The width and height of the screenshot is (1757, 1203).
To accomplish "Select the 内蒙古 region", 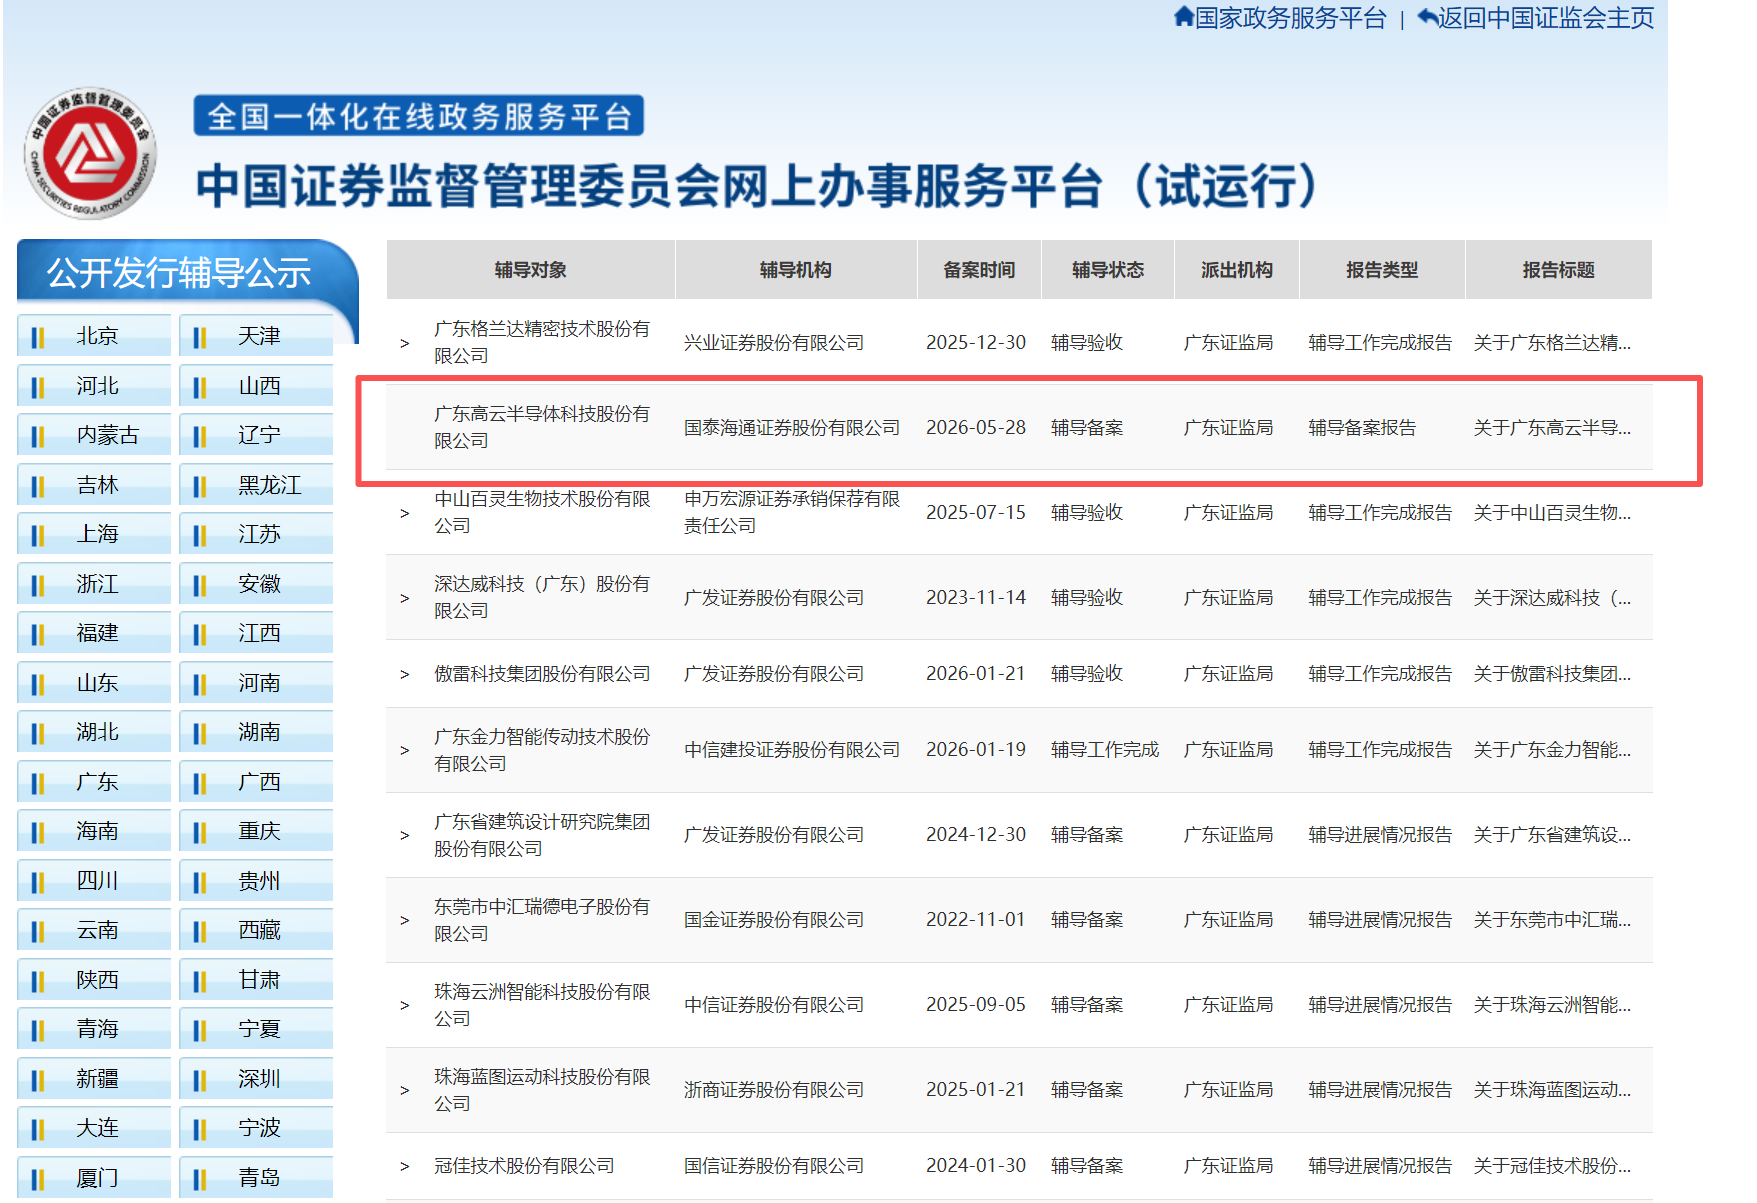I will click(x=94, y=435).
